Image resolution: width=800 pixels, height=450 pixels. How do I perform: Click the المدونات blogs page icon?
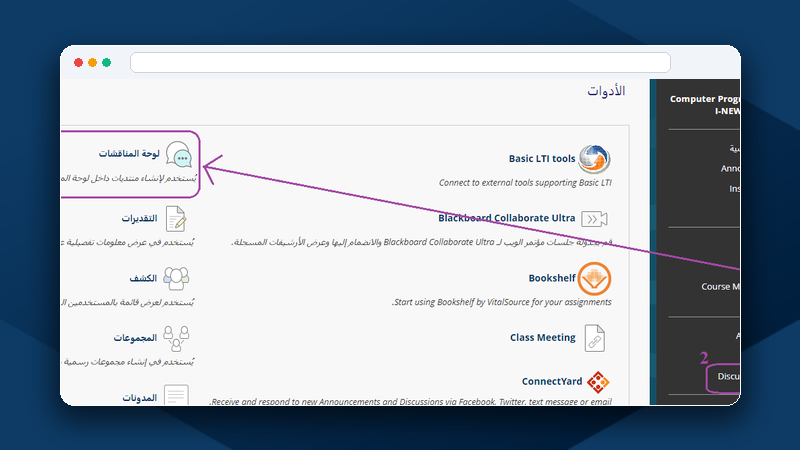click(x=177, y=395)
